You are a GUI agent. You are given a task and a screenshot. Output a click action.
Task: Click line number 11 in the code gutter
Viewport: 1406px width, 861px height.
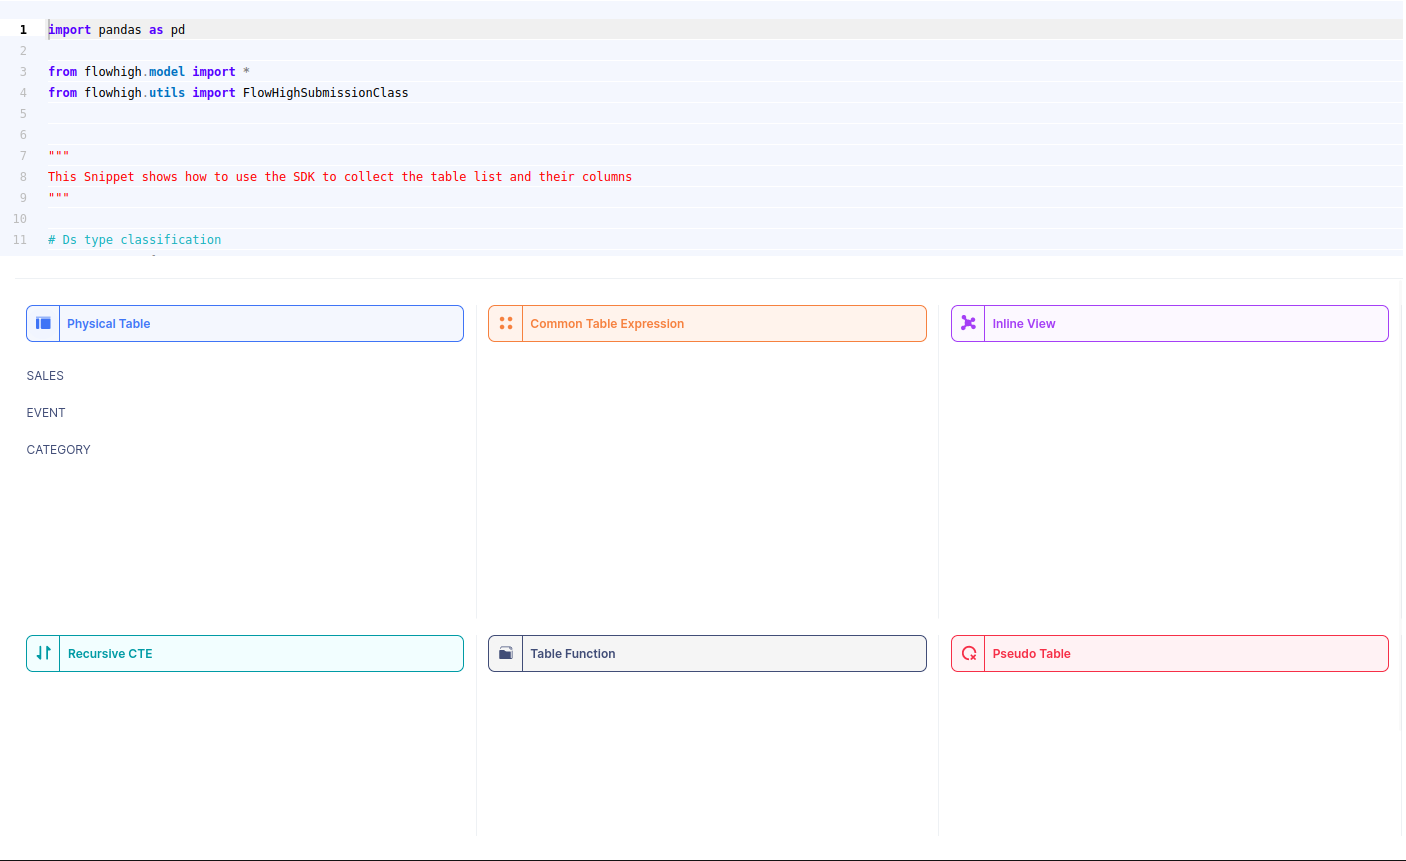[20, 240]
